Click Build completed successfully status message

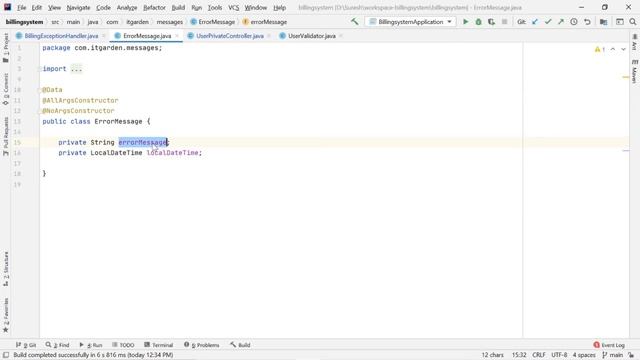93,355
